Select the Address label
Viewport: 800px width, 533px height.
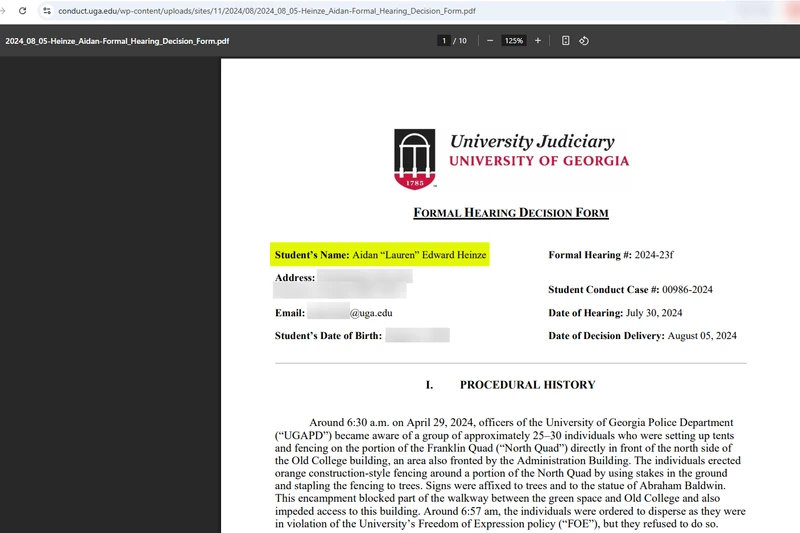[x=295, y=277]
